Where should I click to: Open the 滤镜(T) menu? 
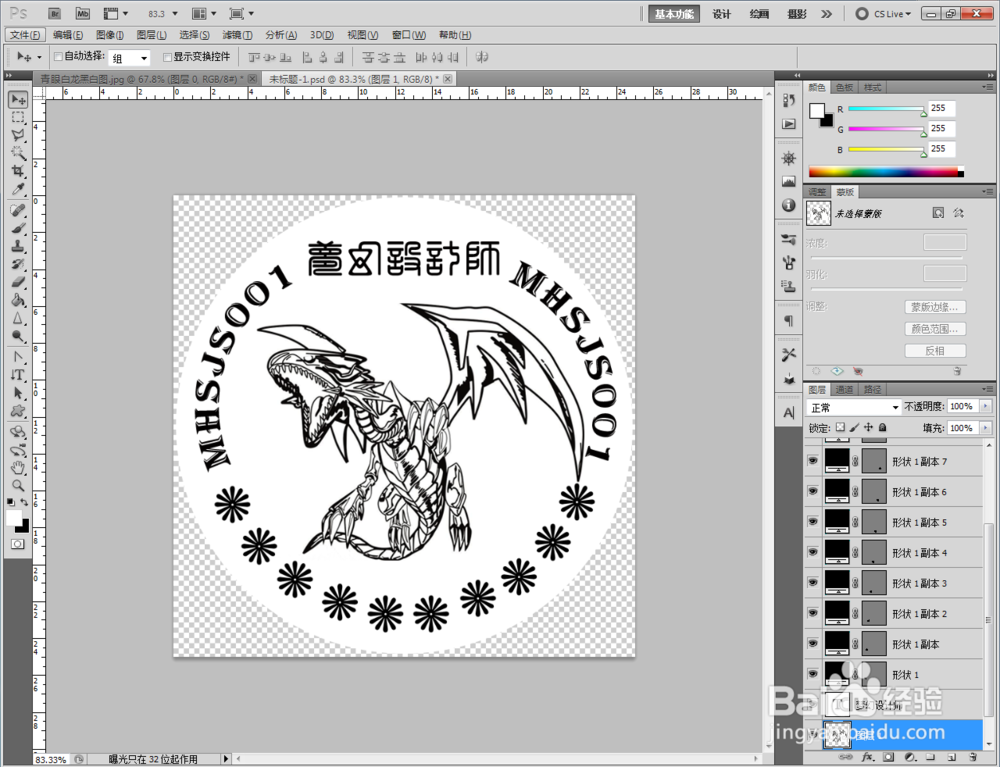pyautogui.click(x=237, y=35)
